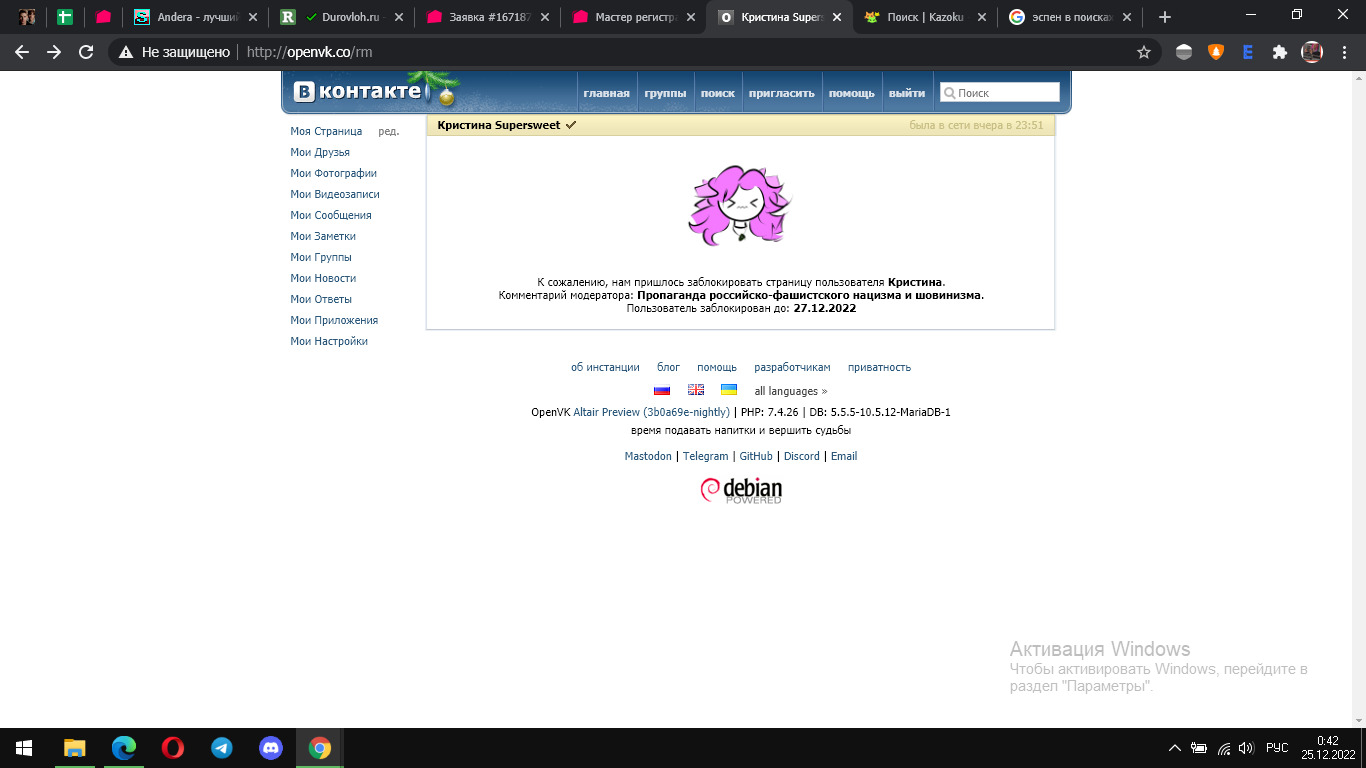The image size is (1366, 768).
Task: Switch to the Durovloh.ru tab
Action: click(343, 17)
